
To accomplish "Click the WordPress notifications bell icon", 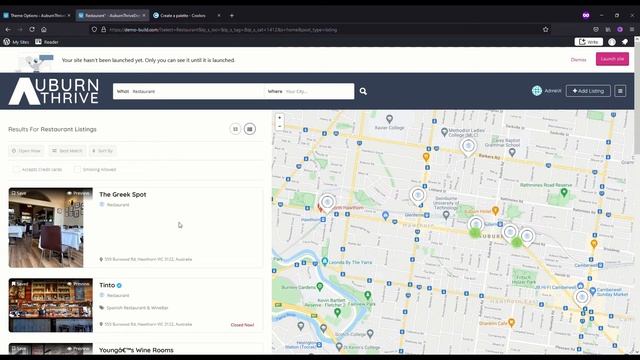I will [624, 42].
